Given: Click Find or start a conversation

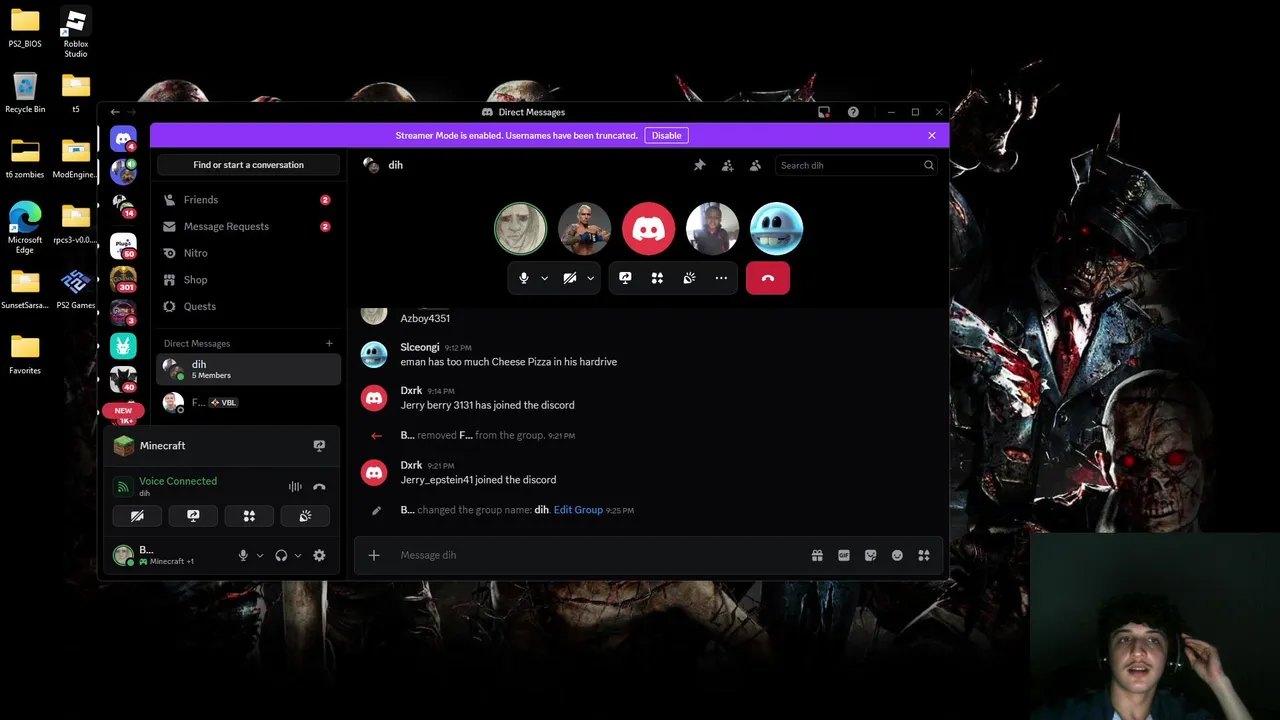Looking at the screenshot, I should 249,165.
